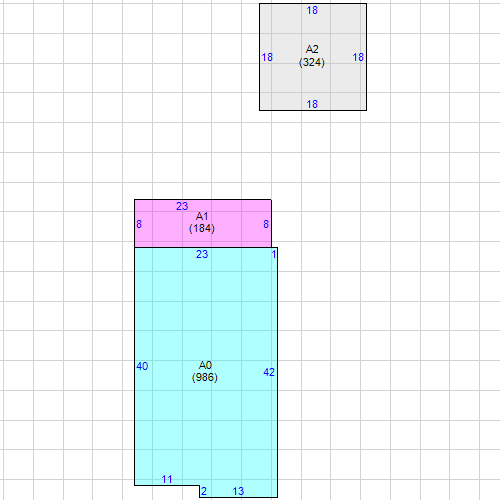The height and width of the screenshot is (500, 500).
Task: Click the A2 square's left dimension 18
Action: click(x=267, y=57)
